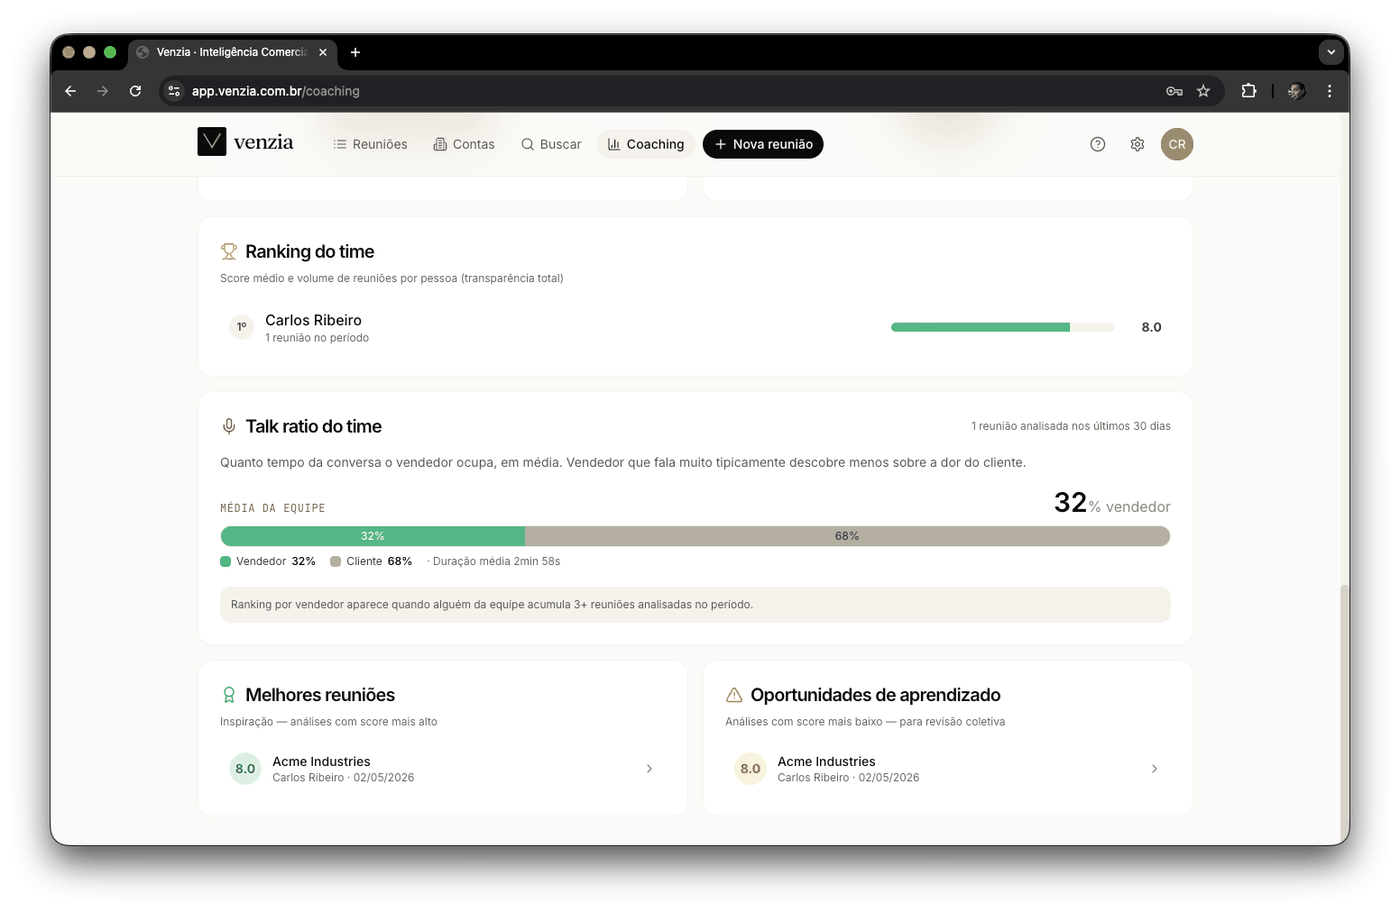Click the browser forward arrow
The image size is (1400, 912).
(x=102, y=91)
